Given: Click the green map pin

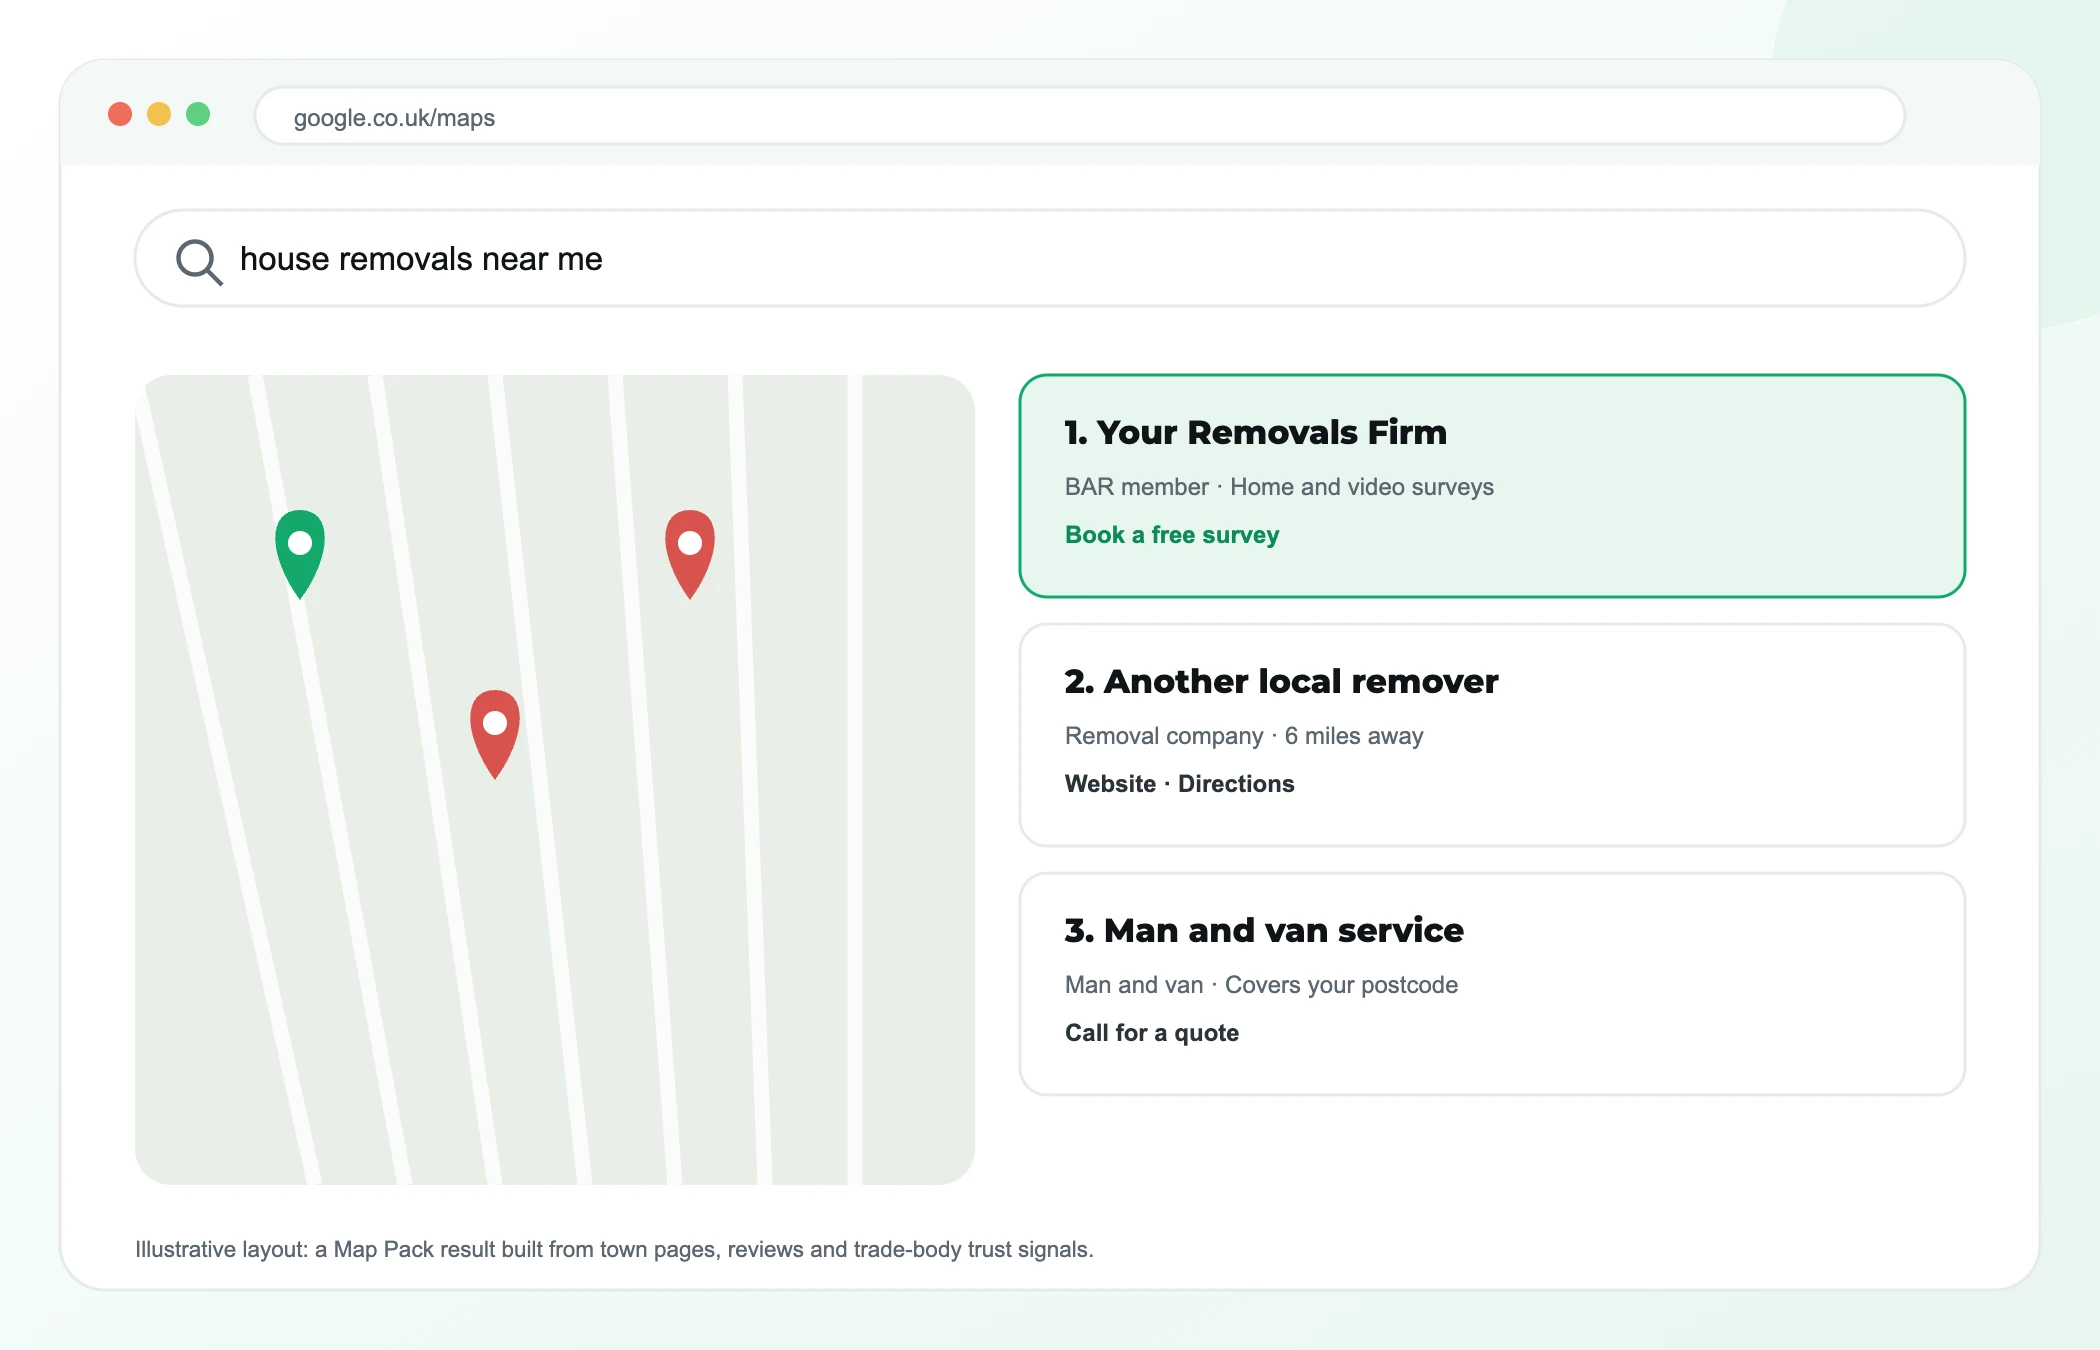Looking at the screenshot, I should [x=300, y=553].
